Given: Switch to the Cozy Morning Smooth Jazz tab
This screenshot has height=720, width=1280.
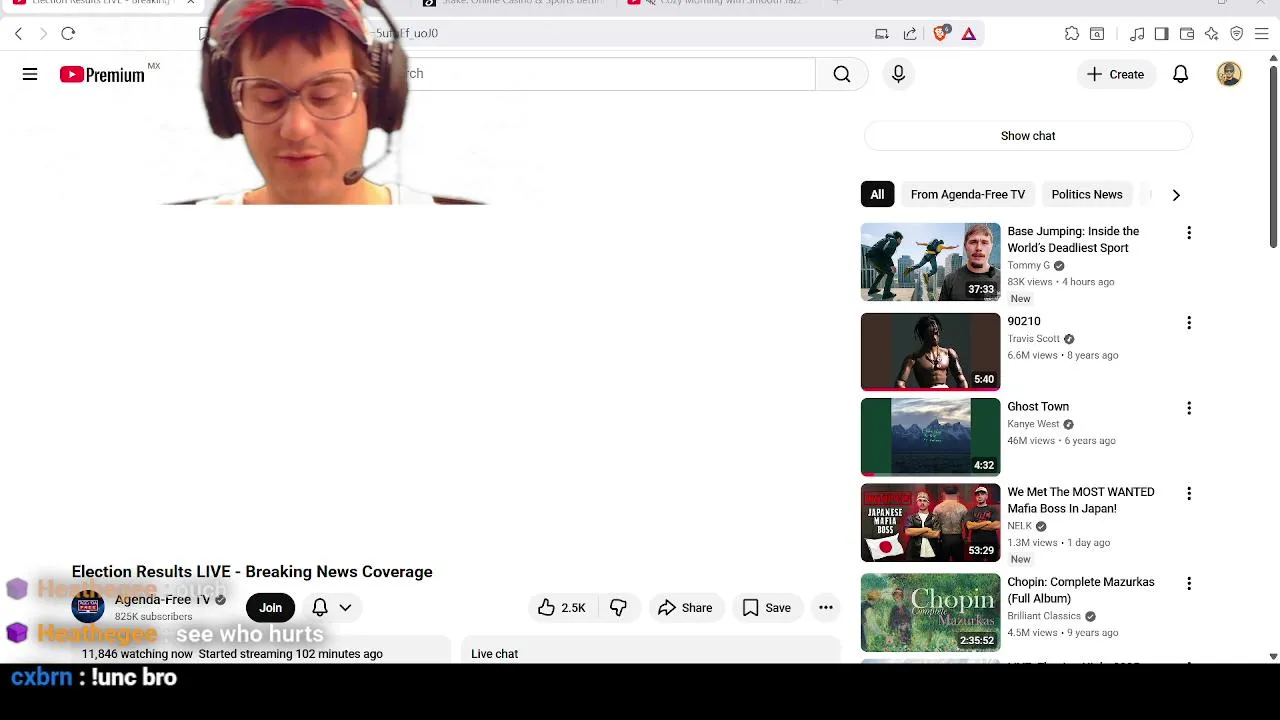Looking at the screenshot, I should [x=720, y=3].
